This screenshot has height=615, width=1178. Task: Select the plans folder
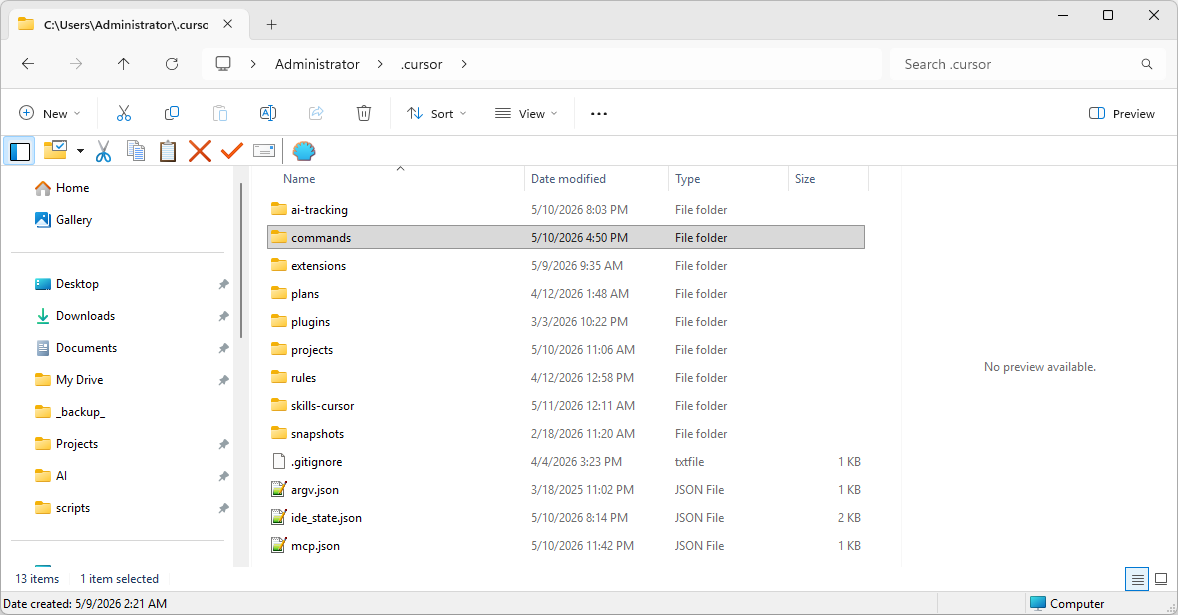tap(566, 294)
